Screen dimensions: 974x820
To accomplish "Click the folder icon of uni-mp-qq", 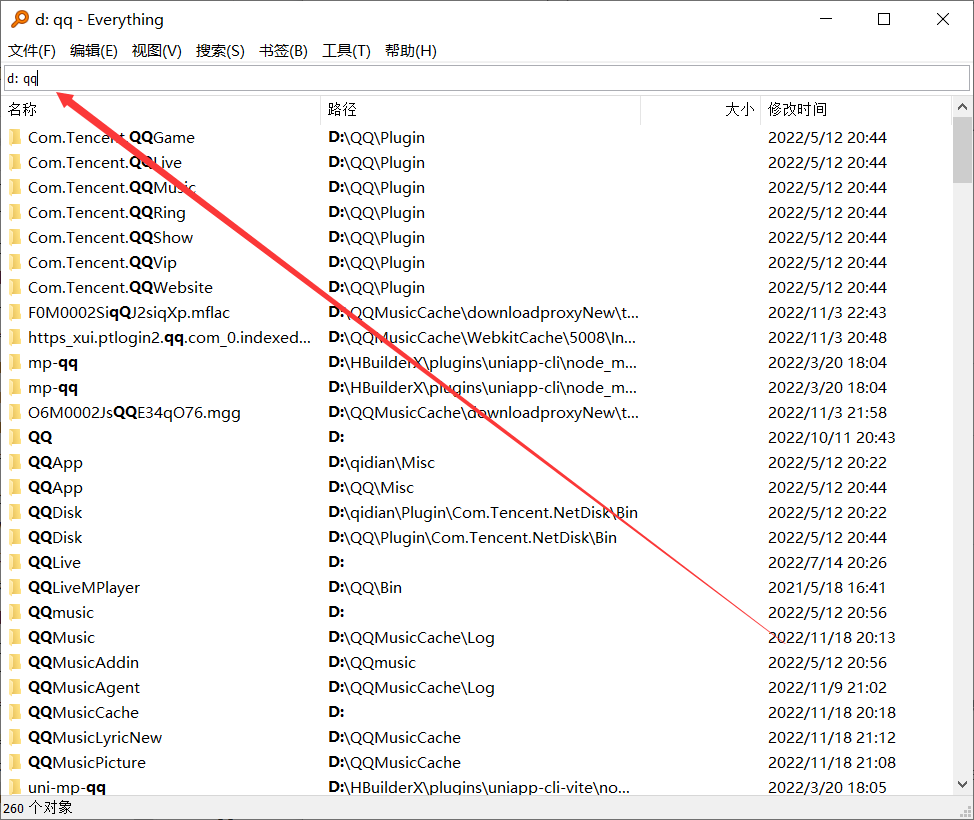I will click(x=16, y=787).
